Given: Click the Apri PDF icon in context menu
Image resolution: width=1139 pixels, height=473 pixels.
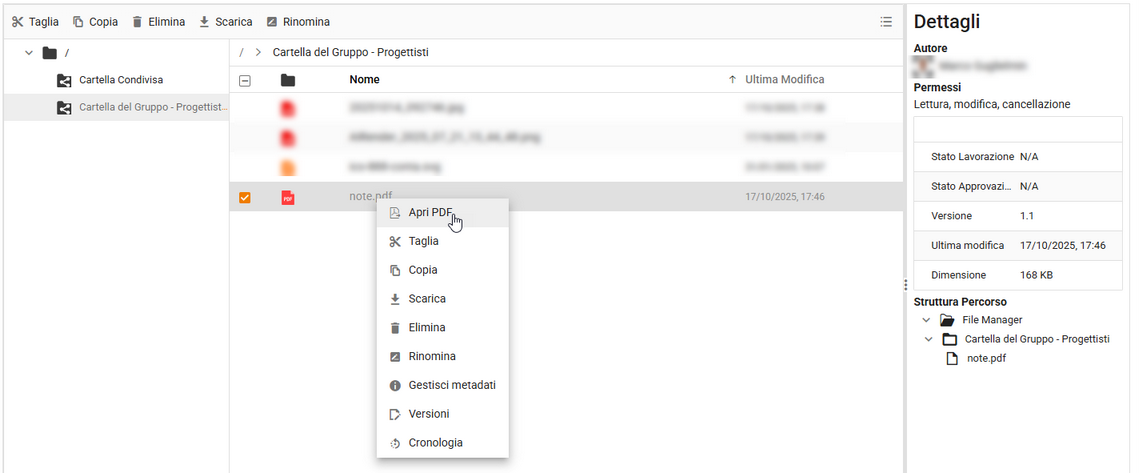Looking at the screenshot, I should click(395, 212).
